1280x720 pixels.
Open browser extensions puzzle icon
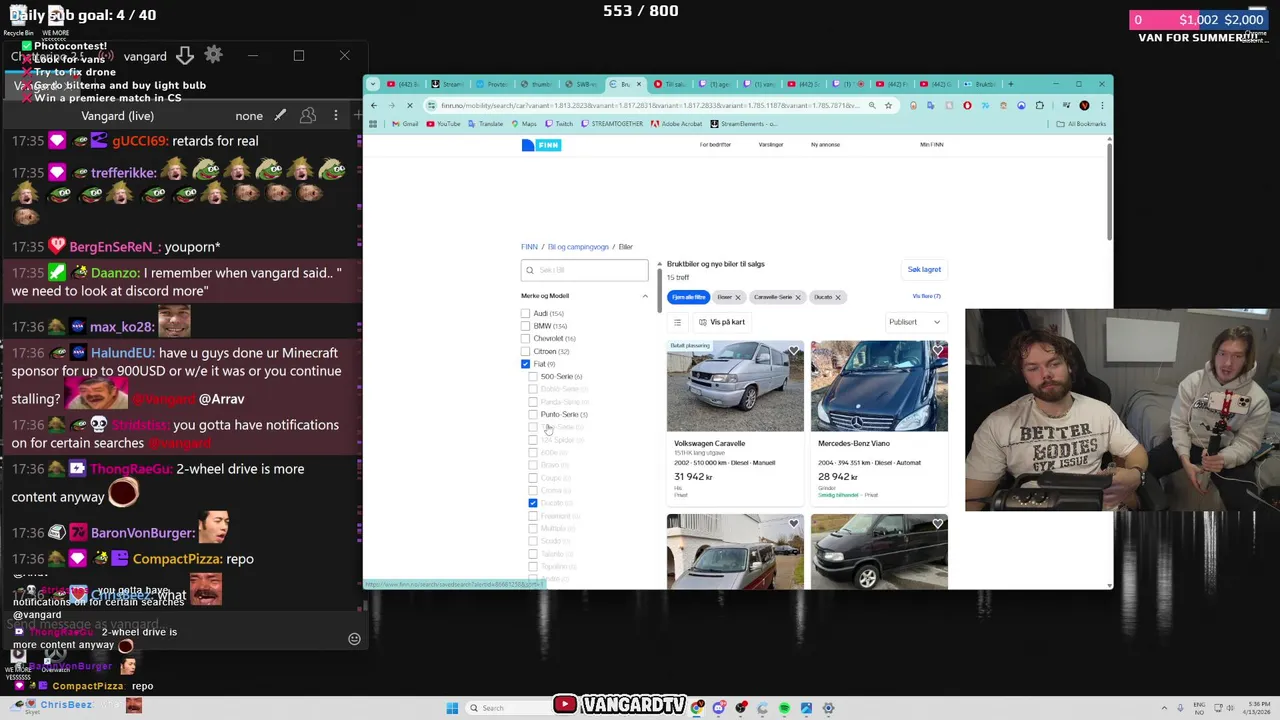[x=1040, y=105]
